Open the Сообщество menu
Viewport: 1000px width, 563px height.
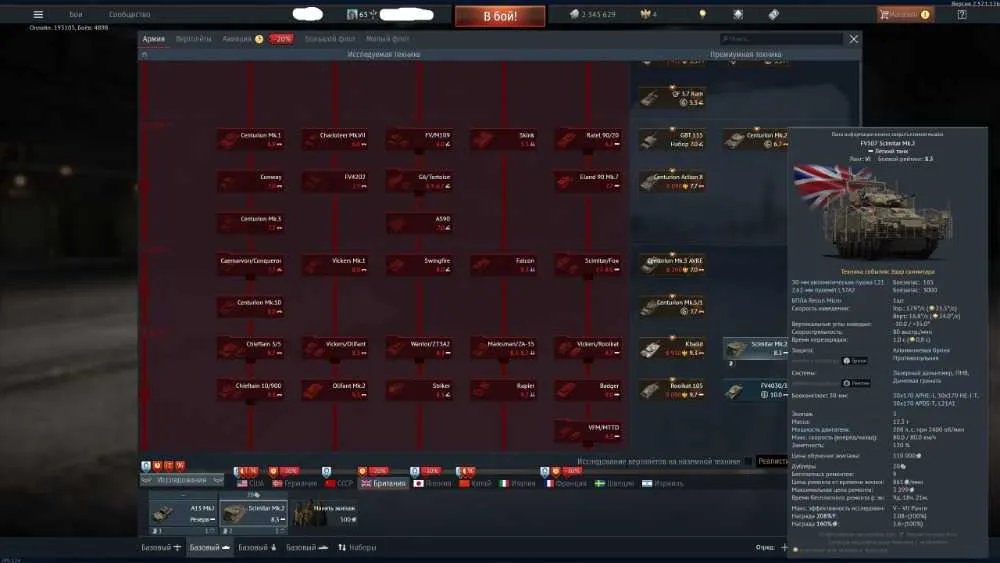coord(129,14)
